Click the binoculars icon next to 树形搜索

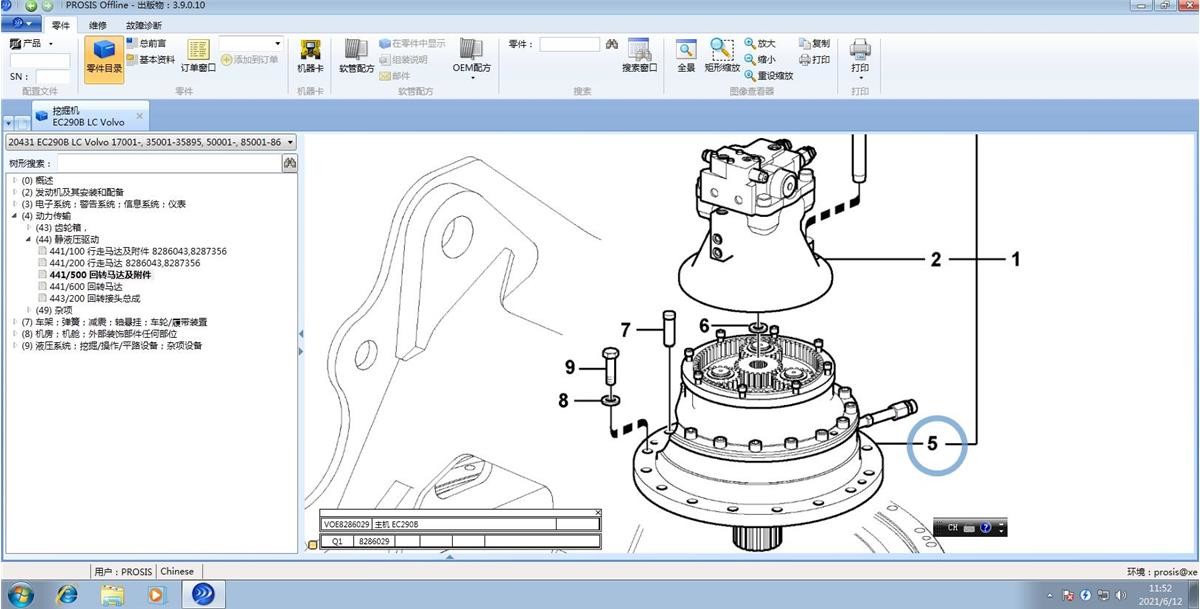(x=290, y=163)
